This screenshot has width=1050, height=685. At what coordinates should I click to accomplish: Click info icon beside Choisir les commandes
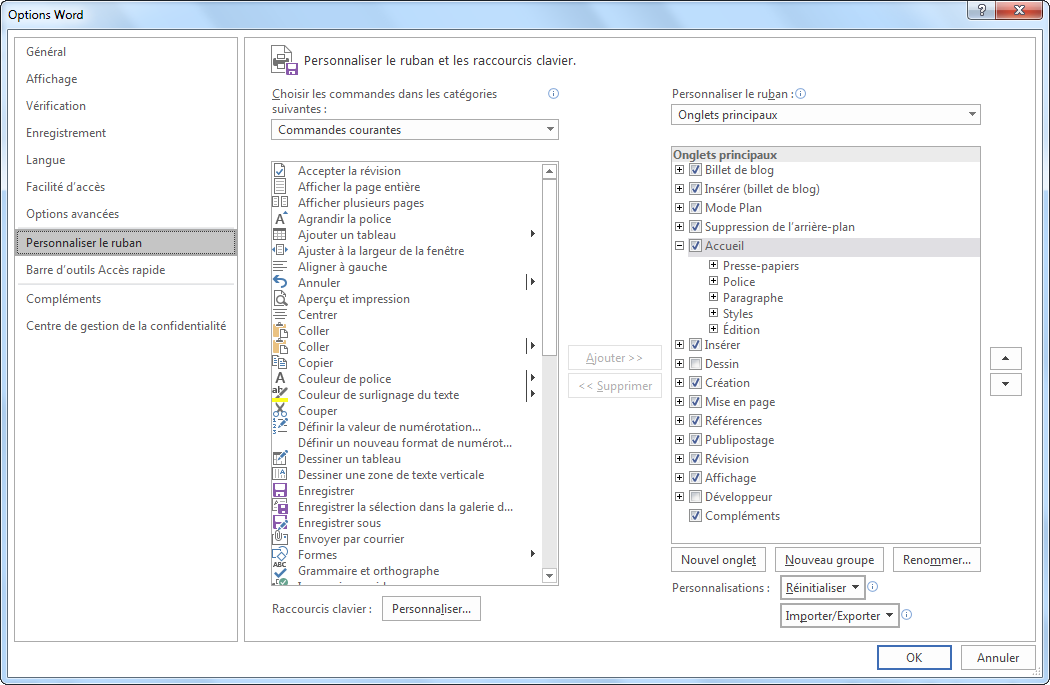[x=553, y=94]
